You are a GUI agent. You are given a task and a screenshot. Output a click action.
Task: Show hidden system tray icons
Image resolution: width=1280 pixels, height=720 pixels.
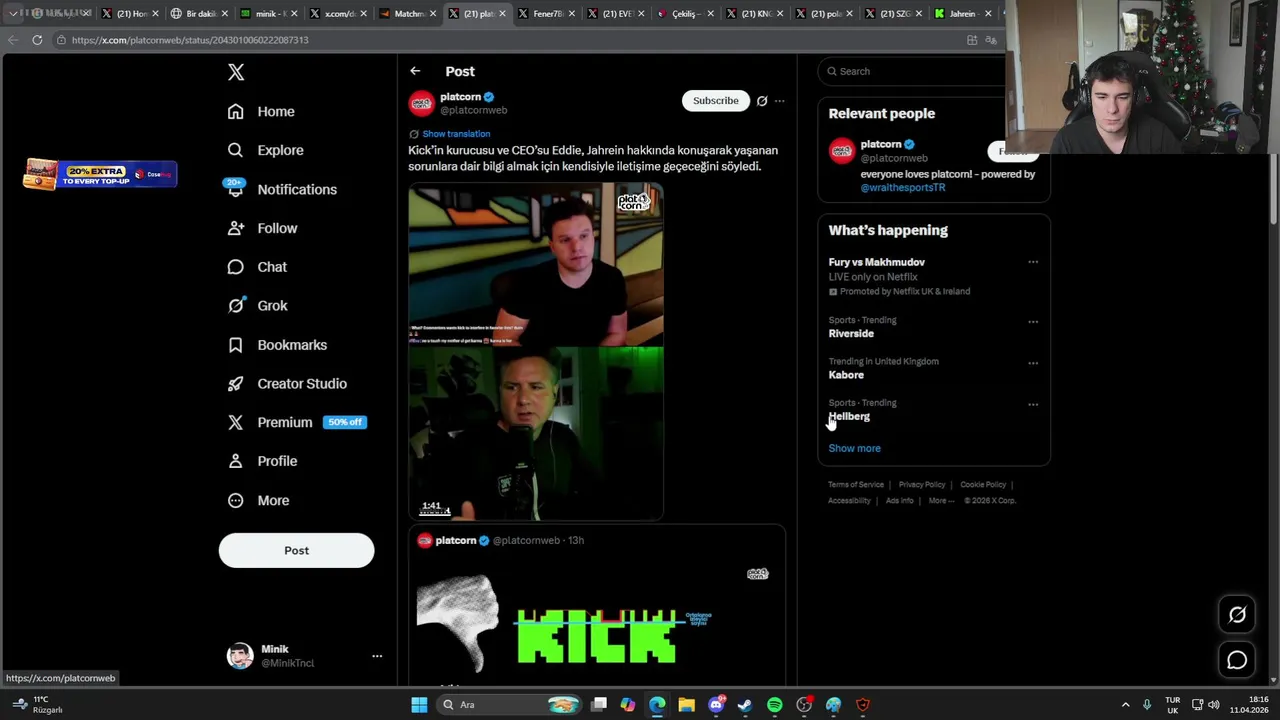(1125, 705)
